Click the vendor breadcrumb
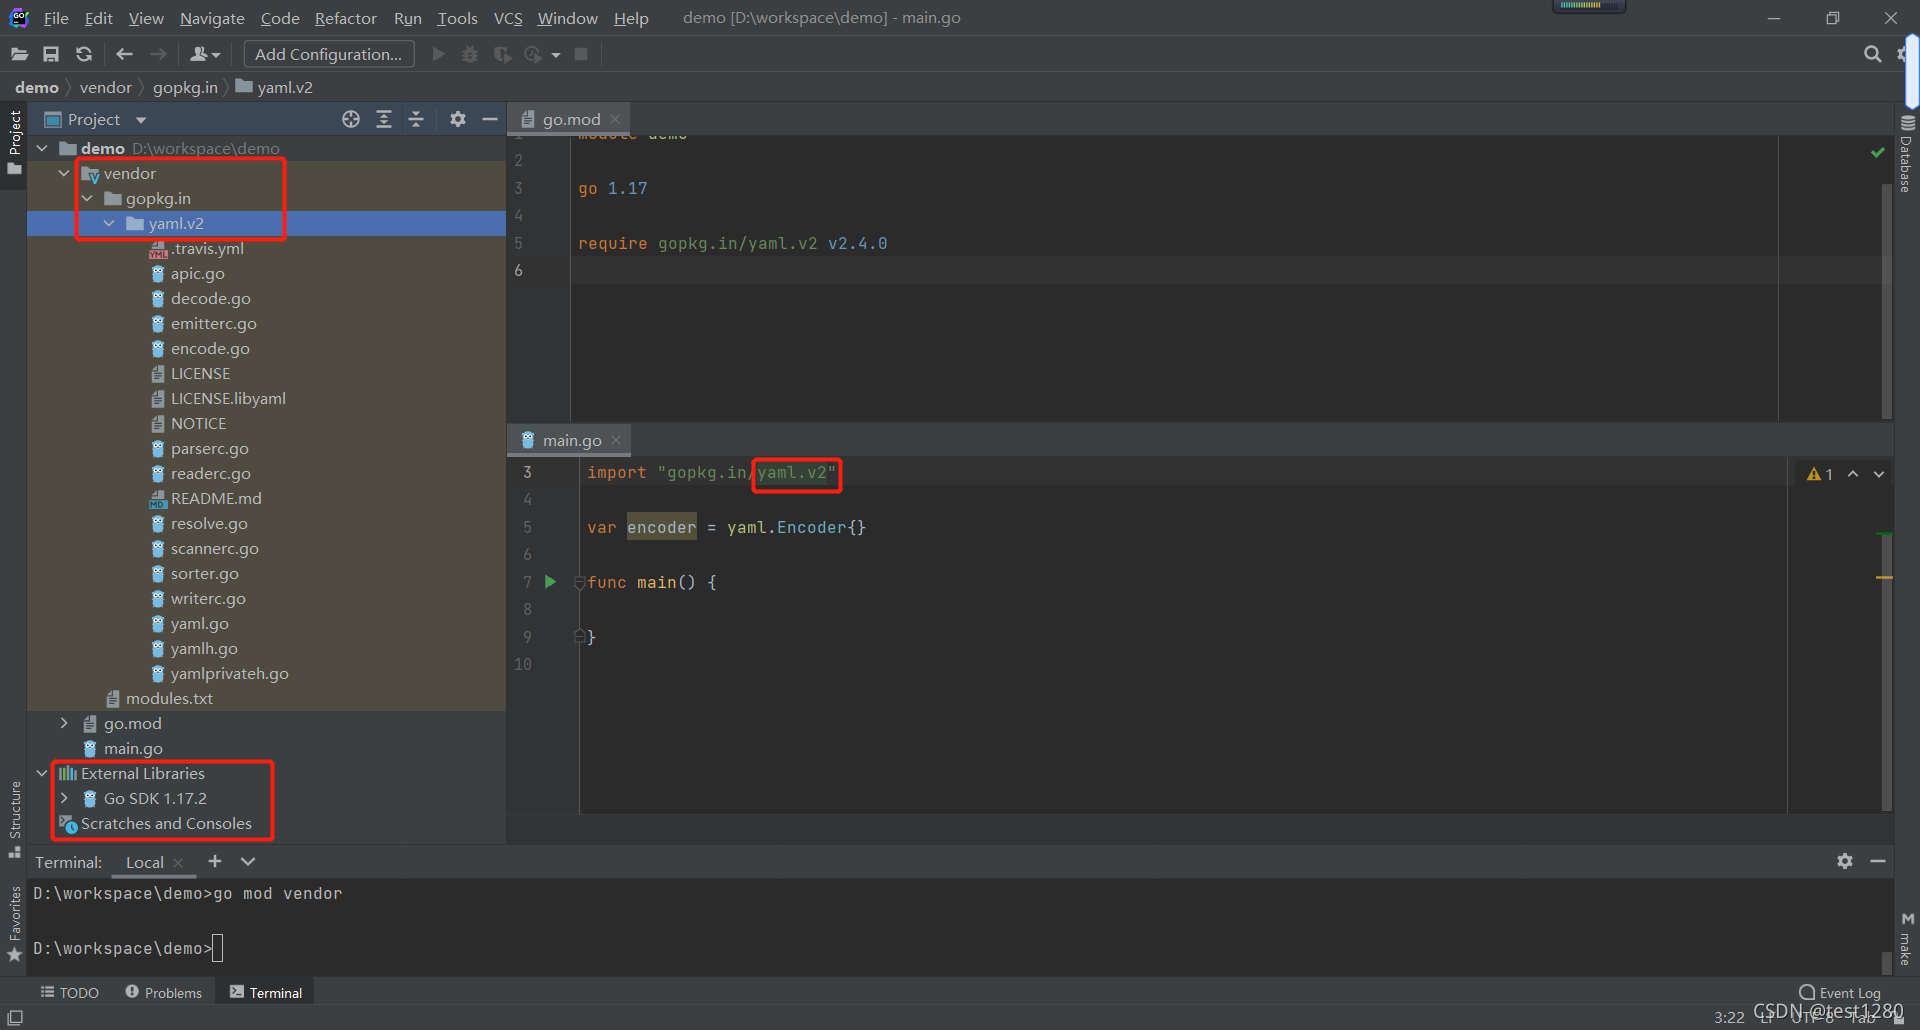 tap(106, 87)
